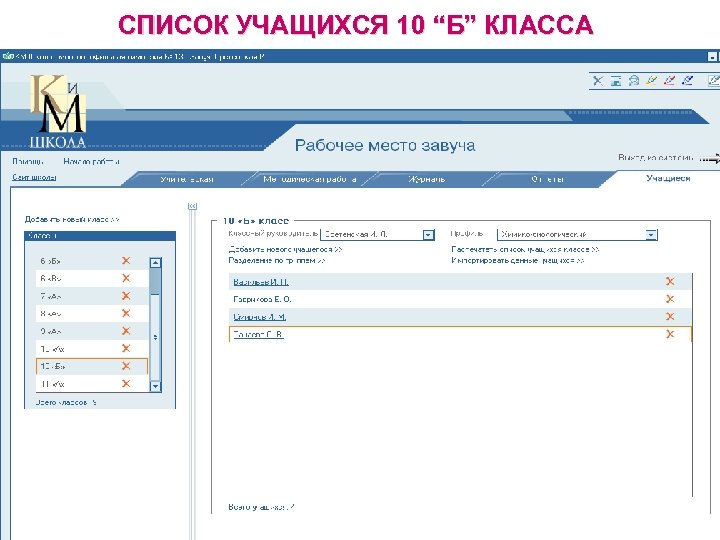Click the КМ Школа logo
This screenshot has height=540, width=720.
(58, 111)
